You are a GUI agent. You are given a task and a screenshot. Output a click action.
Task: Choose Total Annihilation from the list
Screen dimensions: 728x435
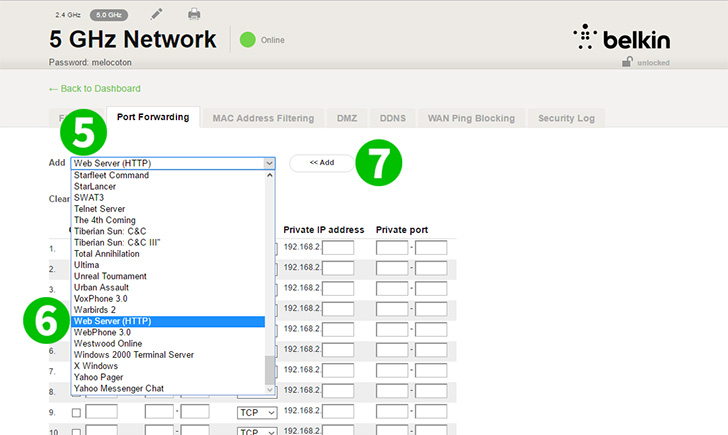(x=168, y=254)
